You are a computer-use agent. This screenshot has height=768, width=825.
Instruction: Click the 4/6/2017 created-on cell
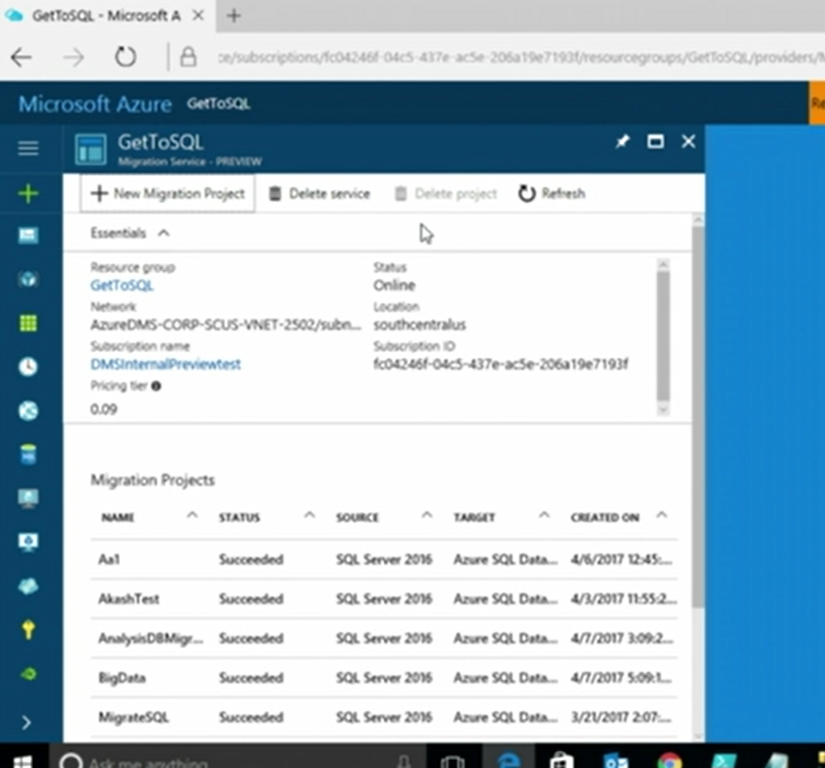[621, 559]
